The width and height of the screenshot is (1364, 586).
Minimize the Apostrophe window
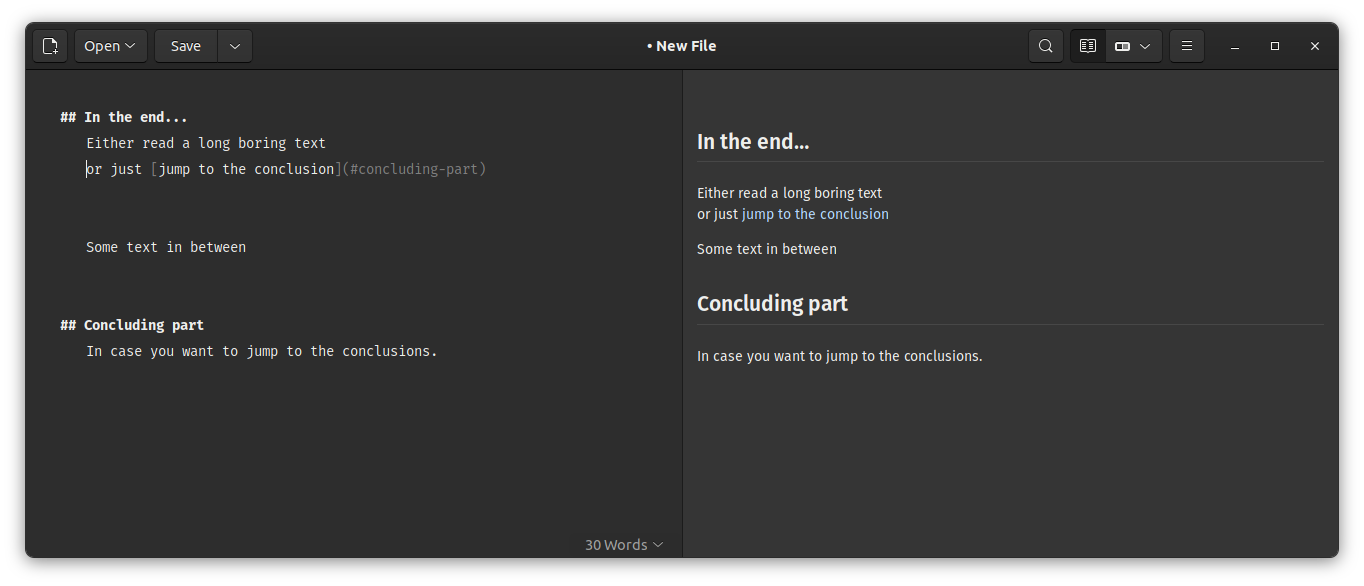[1234, 45]
